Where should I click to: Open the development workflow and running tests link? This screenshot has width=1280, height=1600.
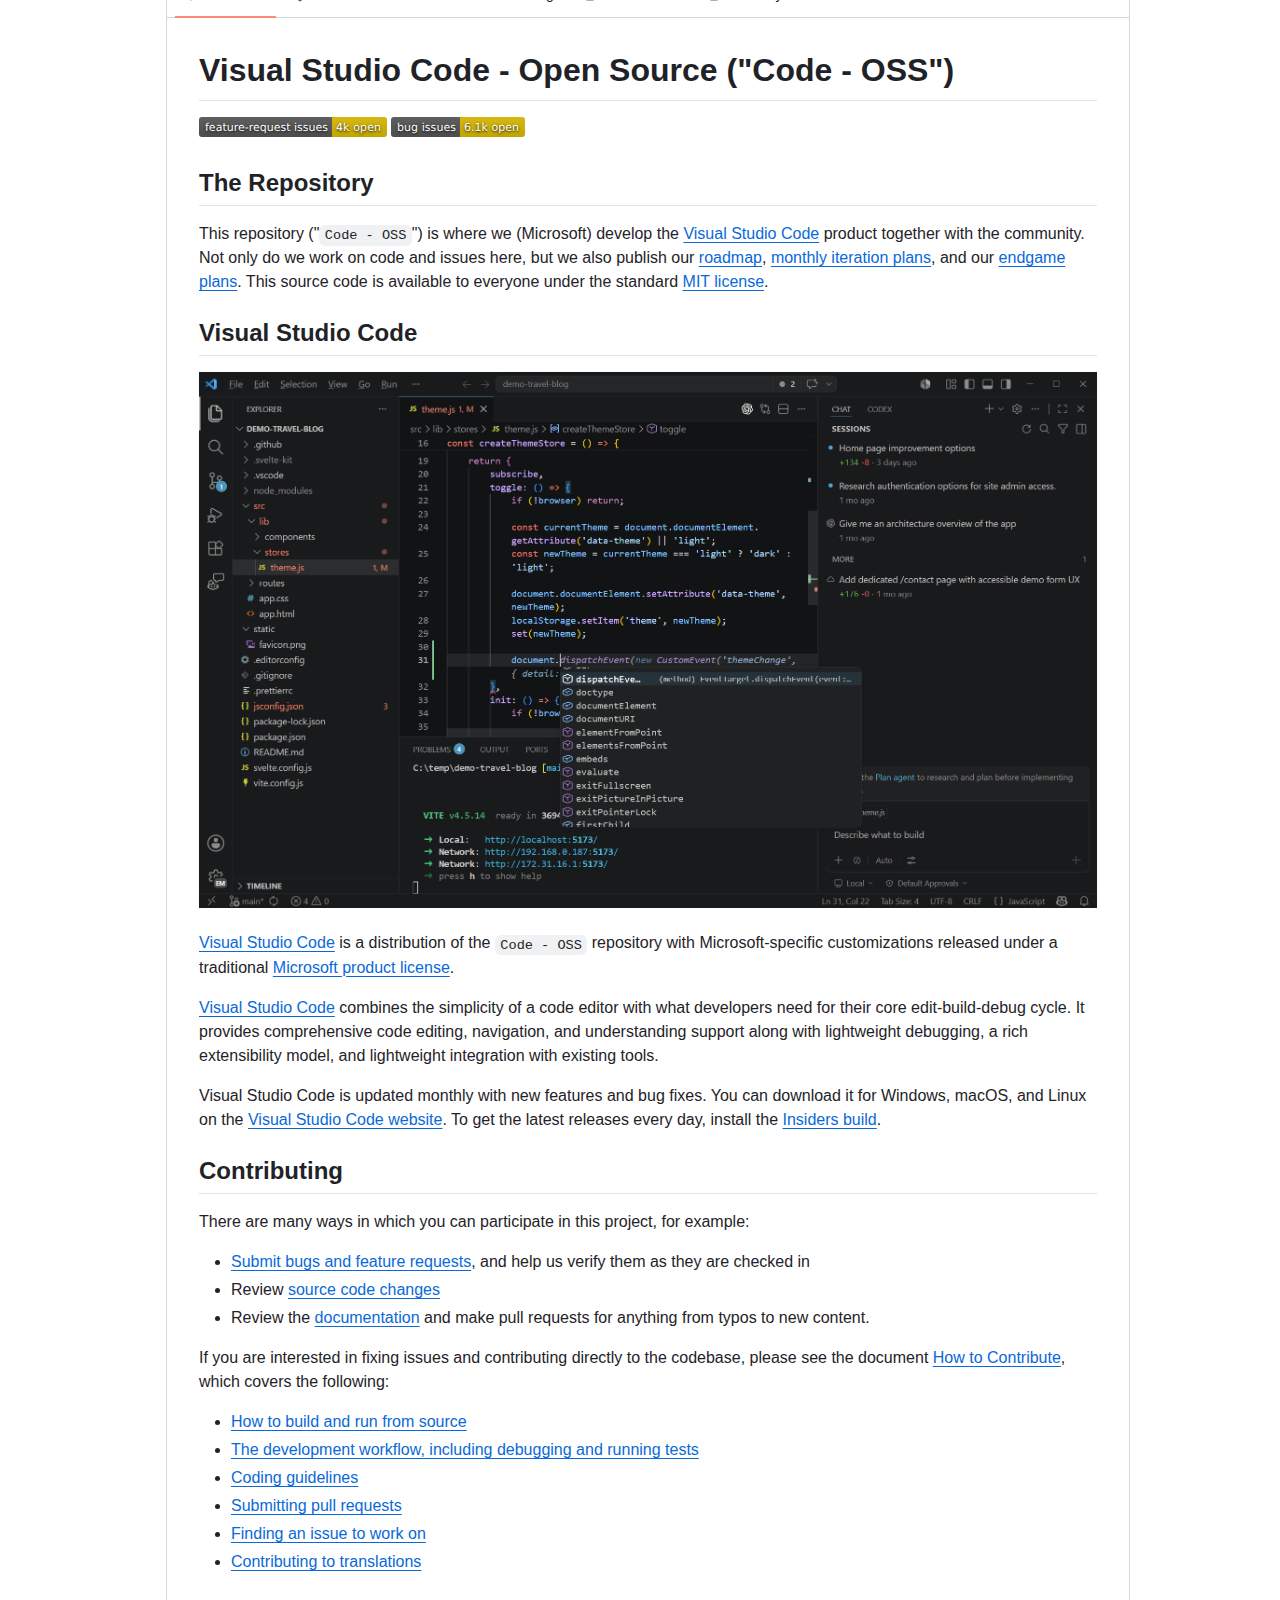pos(465,1449)
